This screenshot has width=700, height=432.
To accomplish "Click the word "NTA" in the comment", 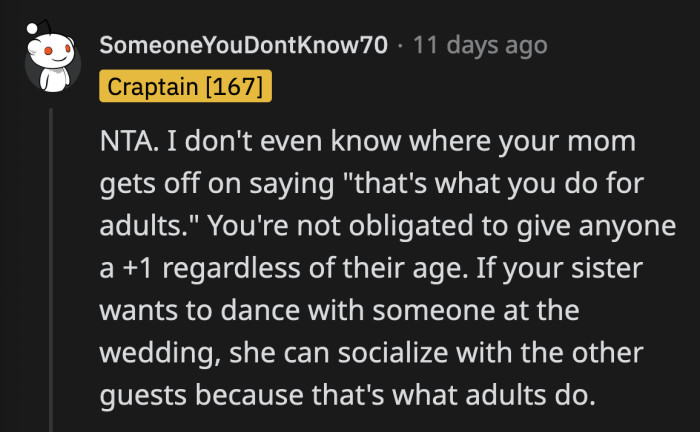I will 124,139.
